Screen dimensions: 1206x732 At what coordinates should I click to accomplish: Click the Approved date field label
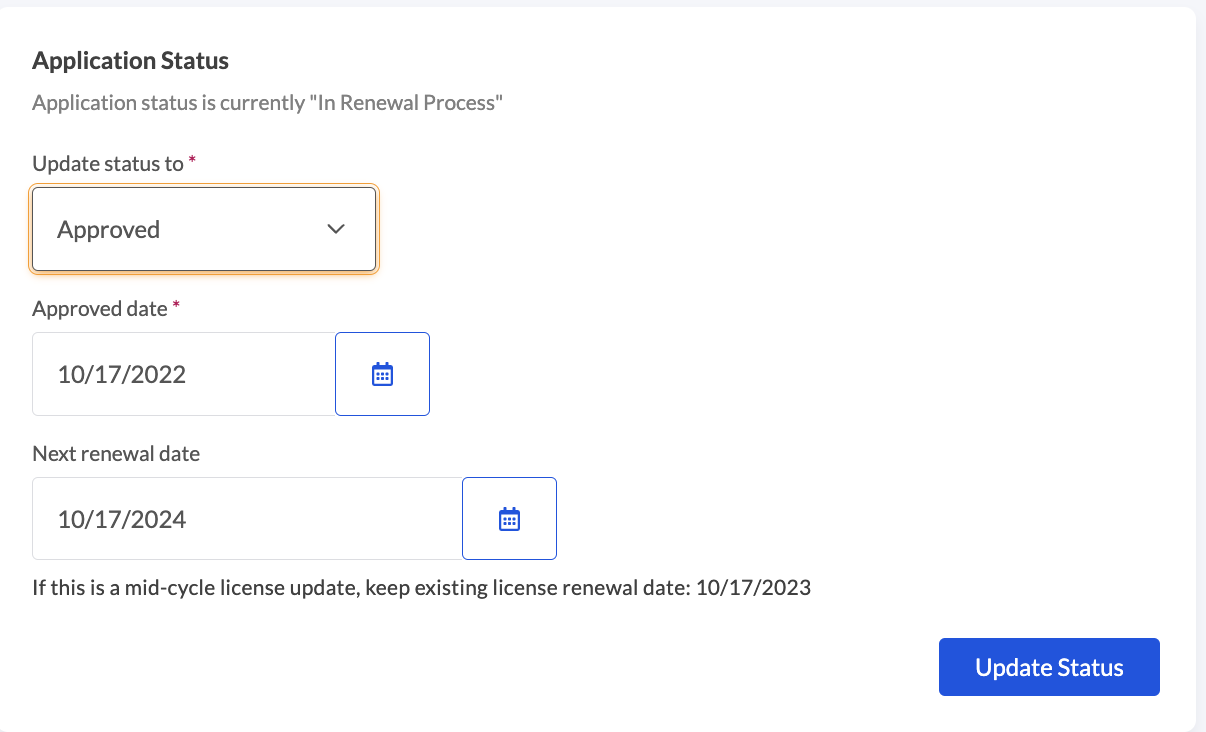(x=99, y=309)
